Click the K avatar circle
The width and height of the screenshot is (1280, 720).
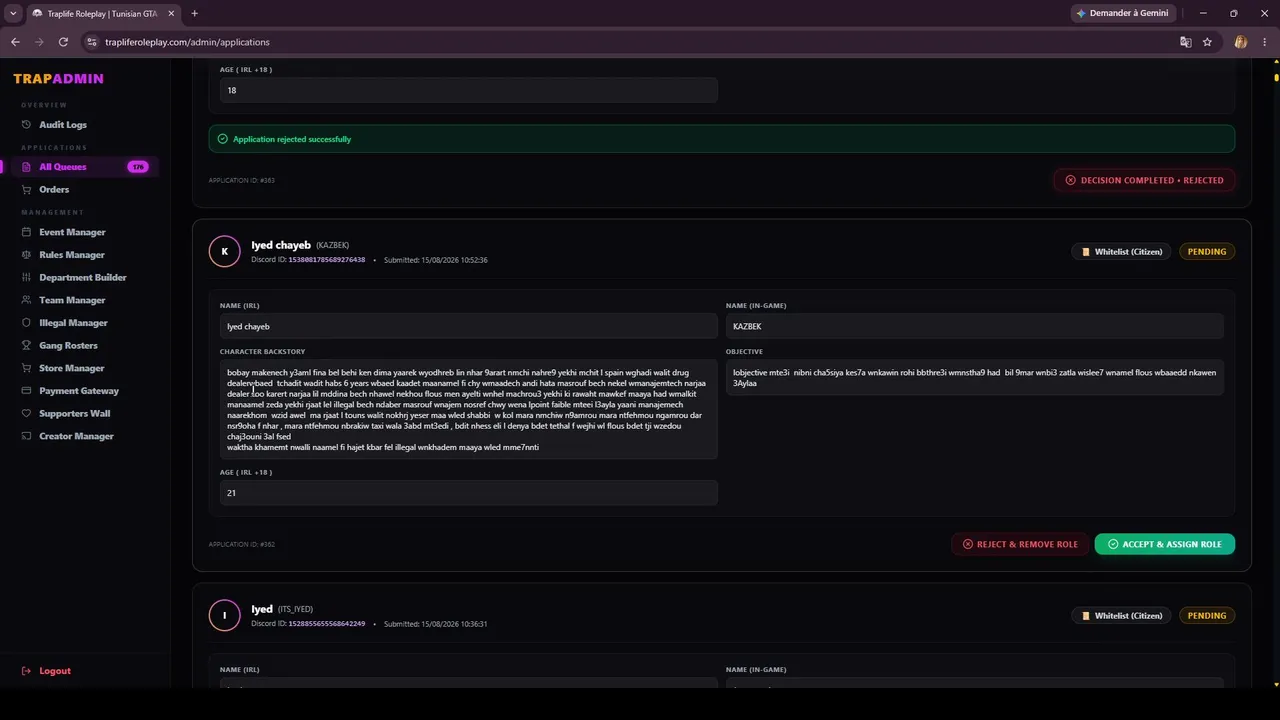(224, 251)
